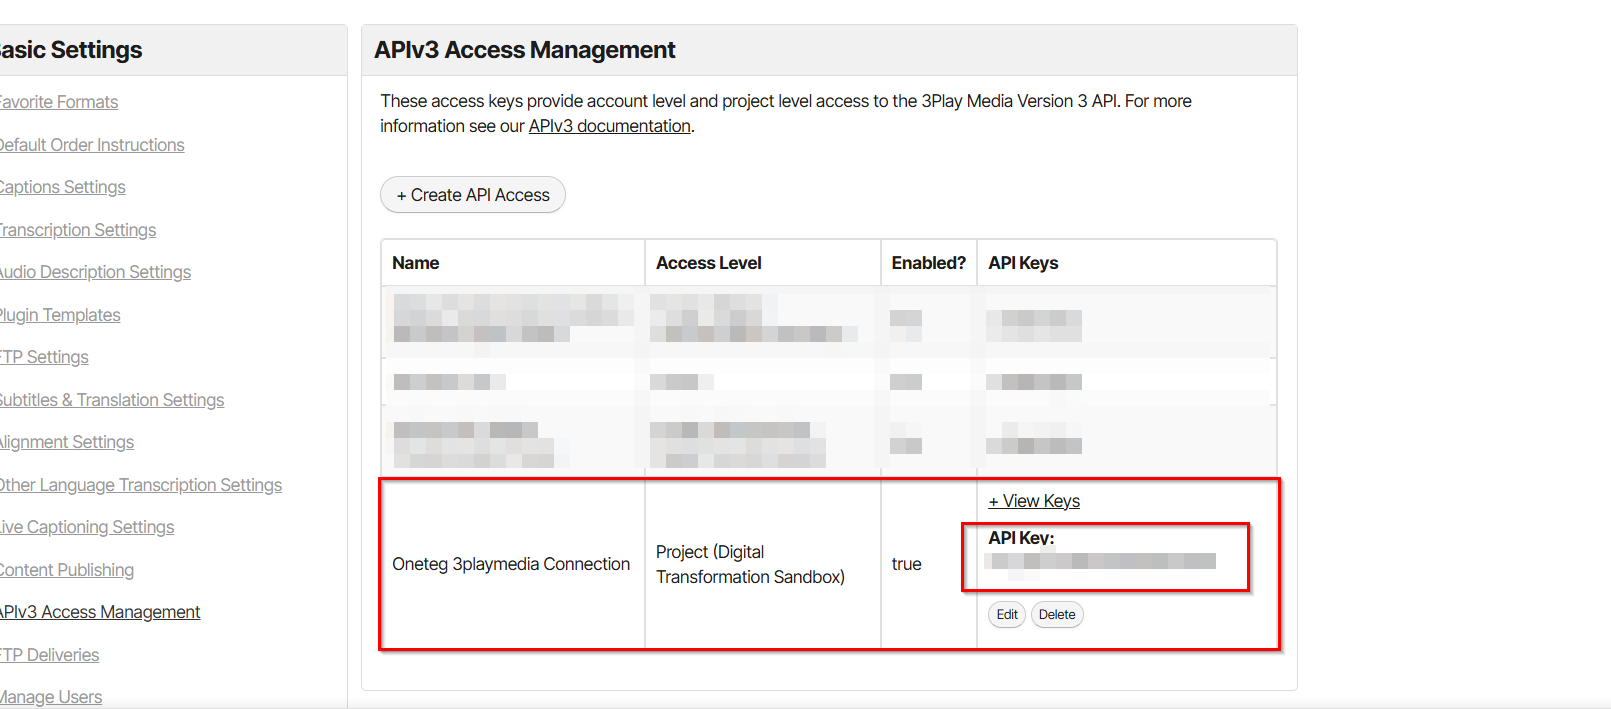Open Other Language Transcription Settings
The width and height of the screenshot is (1611, 709).
coord(141,485)
